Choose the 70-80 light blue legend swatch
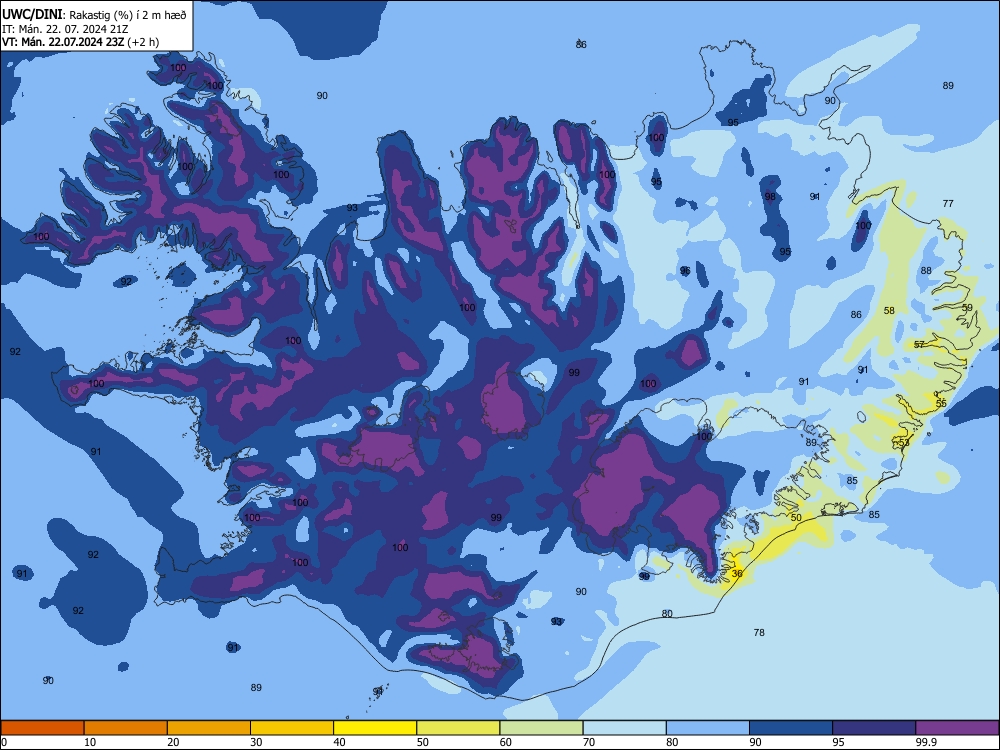The image size is (1000, 750). pyautogui.click(x=624, y=728)
